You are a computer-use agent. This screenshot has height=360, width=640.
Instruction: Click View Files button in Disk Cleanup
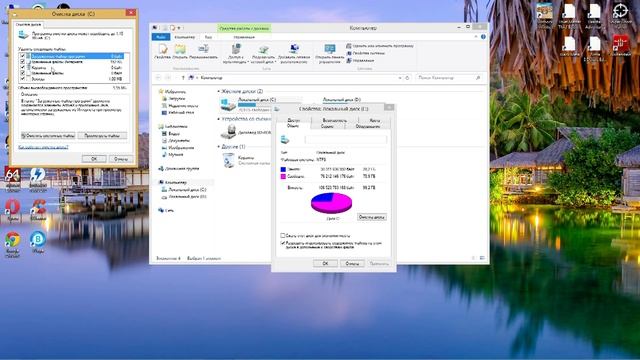(102, 136)
